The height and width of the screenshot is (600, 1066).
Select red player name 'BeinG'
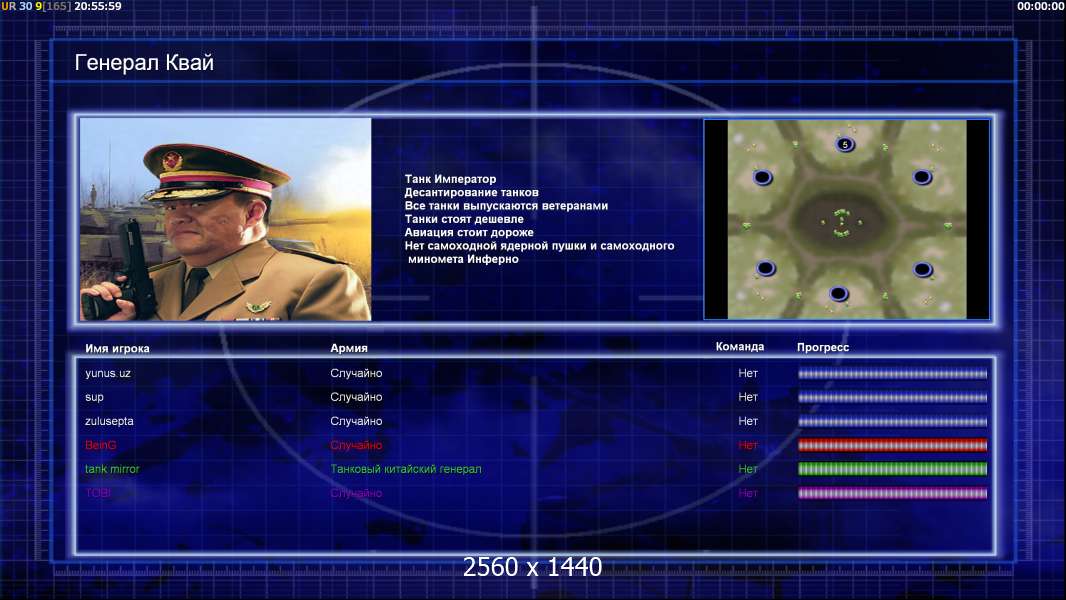tap(101, 445)
